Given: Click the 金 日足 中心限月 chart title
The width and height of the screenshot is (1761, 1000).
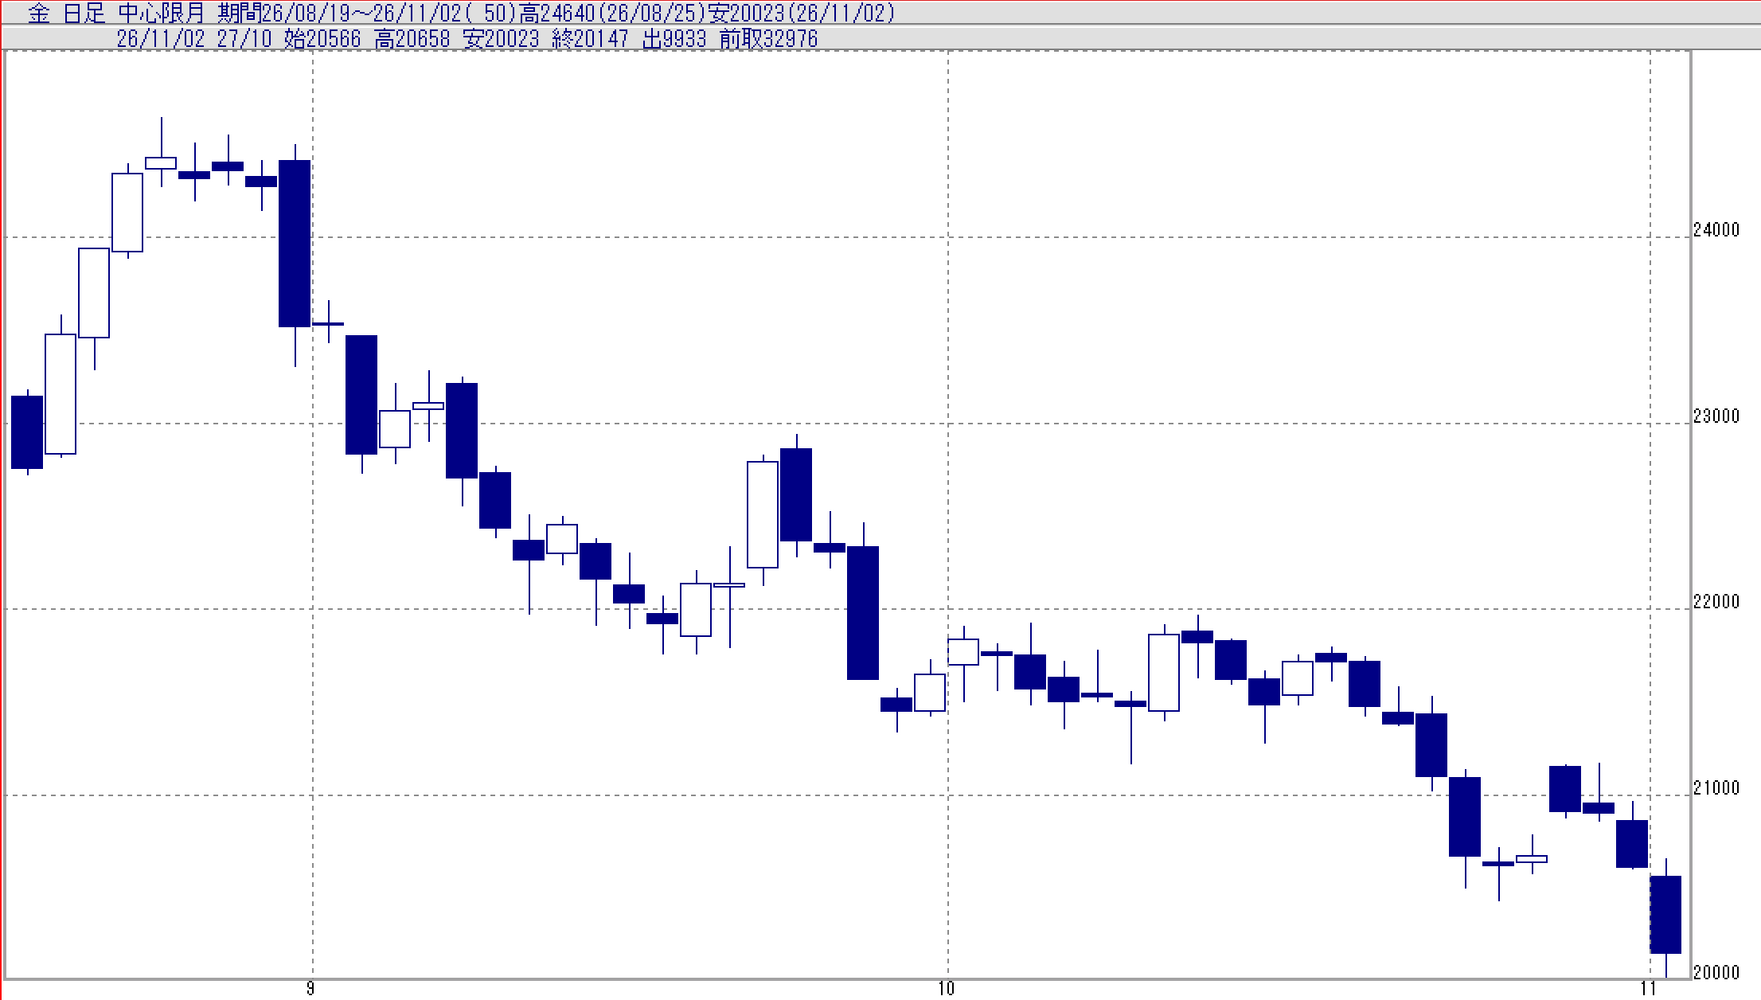Looking at the screenshot, I should click(x=116, y=13).
